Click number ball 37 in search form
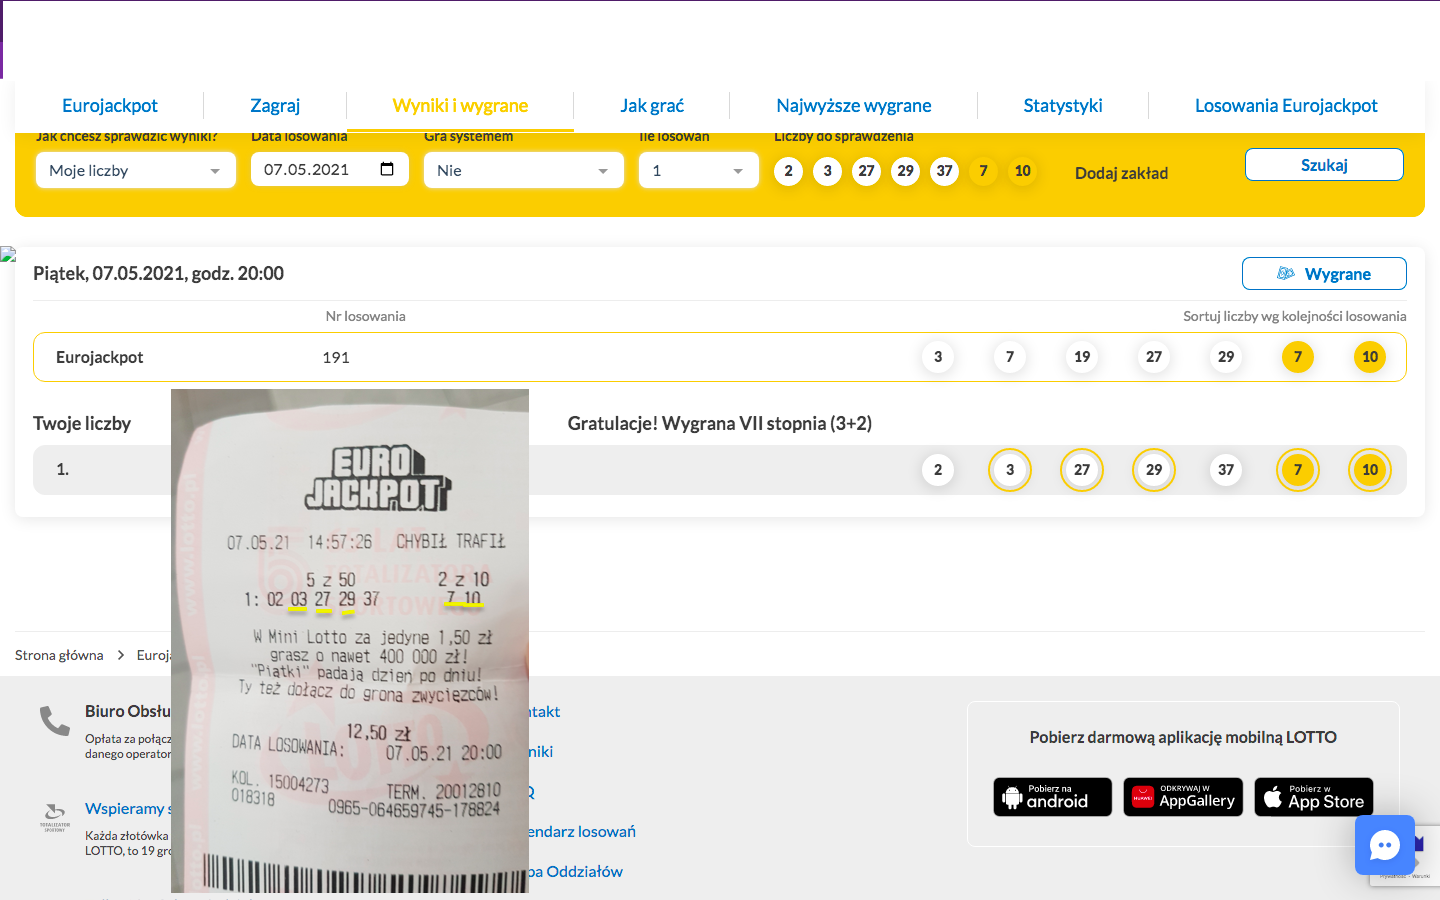Image resolution: width=1440 pixels, height=900 pixels. coord(944,171)
